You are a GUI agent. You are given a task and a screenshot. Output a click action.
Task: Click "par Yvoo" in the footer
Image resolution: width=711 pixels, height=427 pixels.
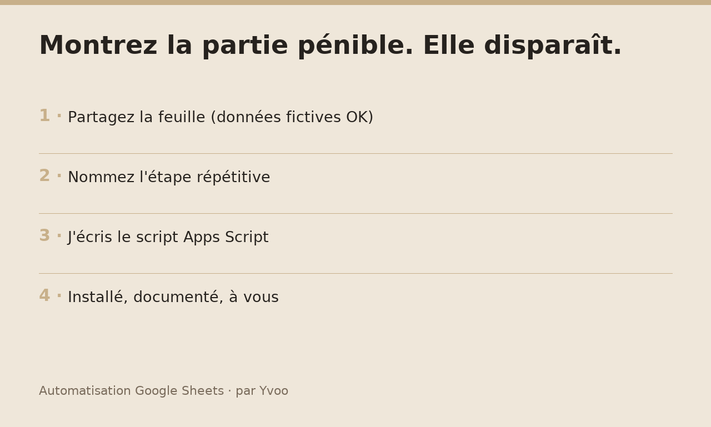pyautogui.click(x=262, y=391)
